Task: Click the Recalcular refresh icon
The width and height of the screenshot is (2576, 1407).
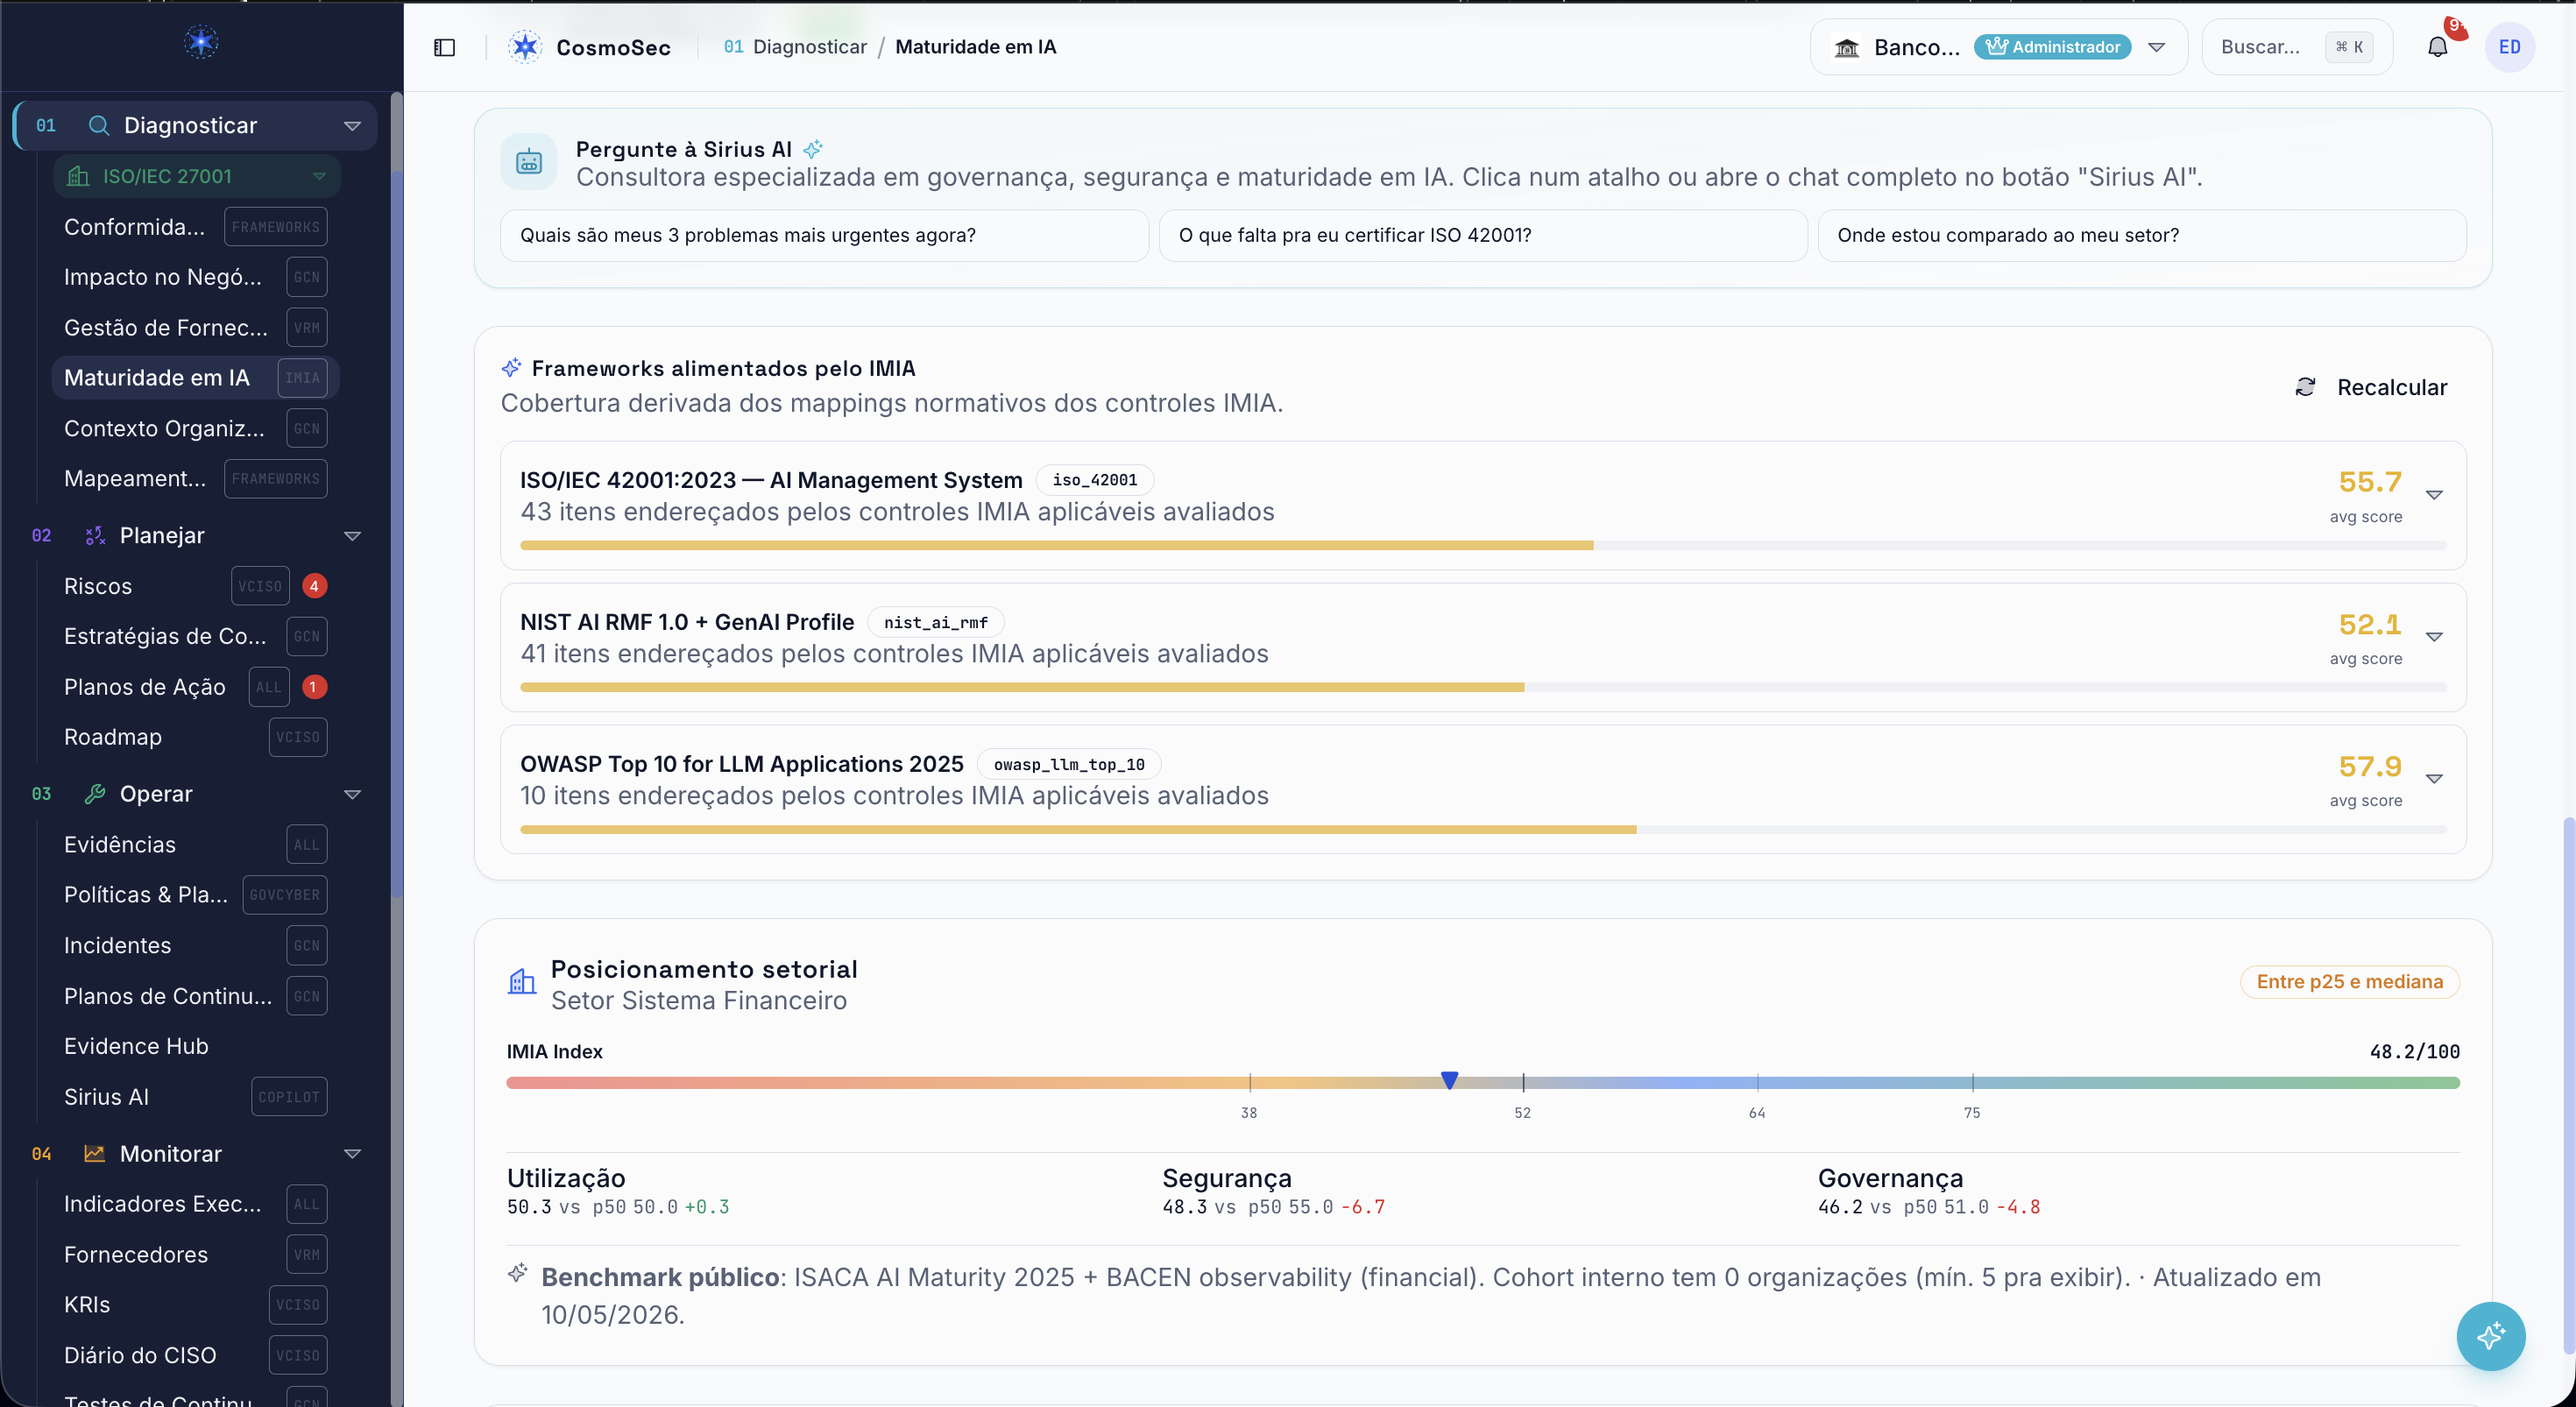Action: tap(2305, 387)
